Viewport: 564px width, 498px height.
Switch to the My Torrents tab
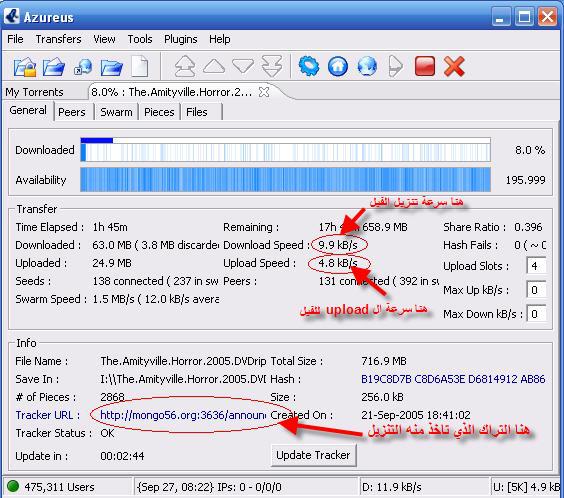pyautogui.click(x=35, y=92)
